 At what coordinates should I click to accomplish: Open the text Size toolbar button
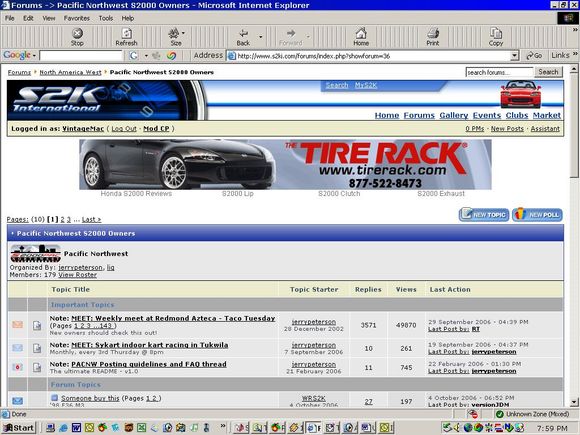176,37
